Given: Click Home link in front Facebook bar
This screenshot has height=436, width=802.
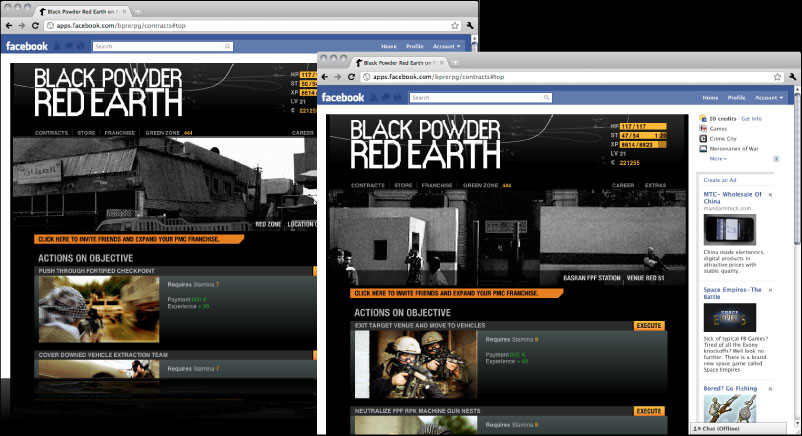Looking at the screenshot, I should click(x=710, y=97).
